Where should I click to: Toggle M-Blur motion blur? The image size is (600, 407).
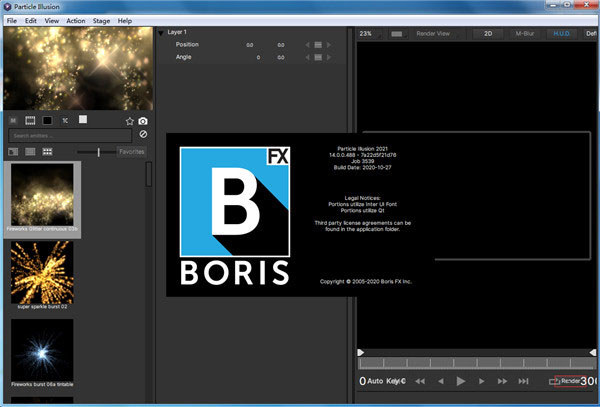coord(524,33)
